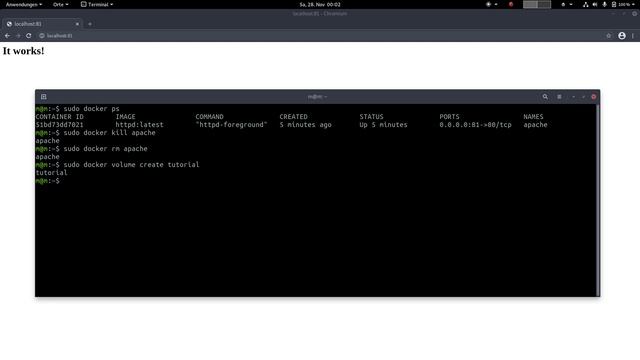640x360 pixels.
Task: Click the microphone icon in system tray
Action: point(604,4)
